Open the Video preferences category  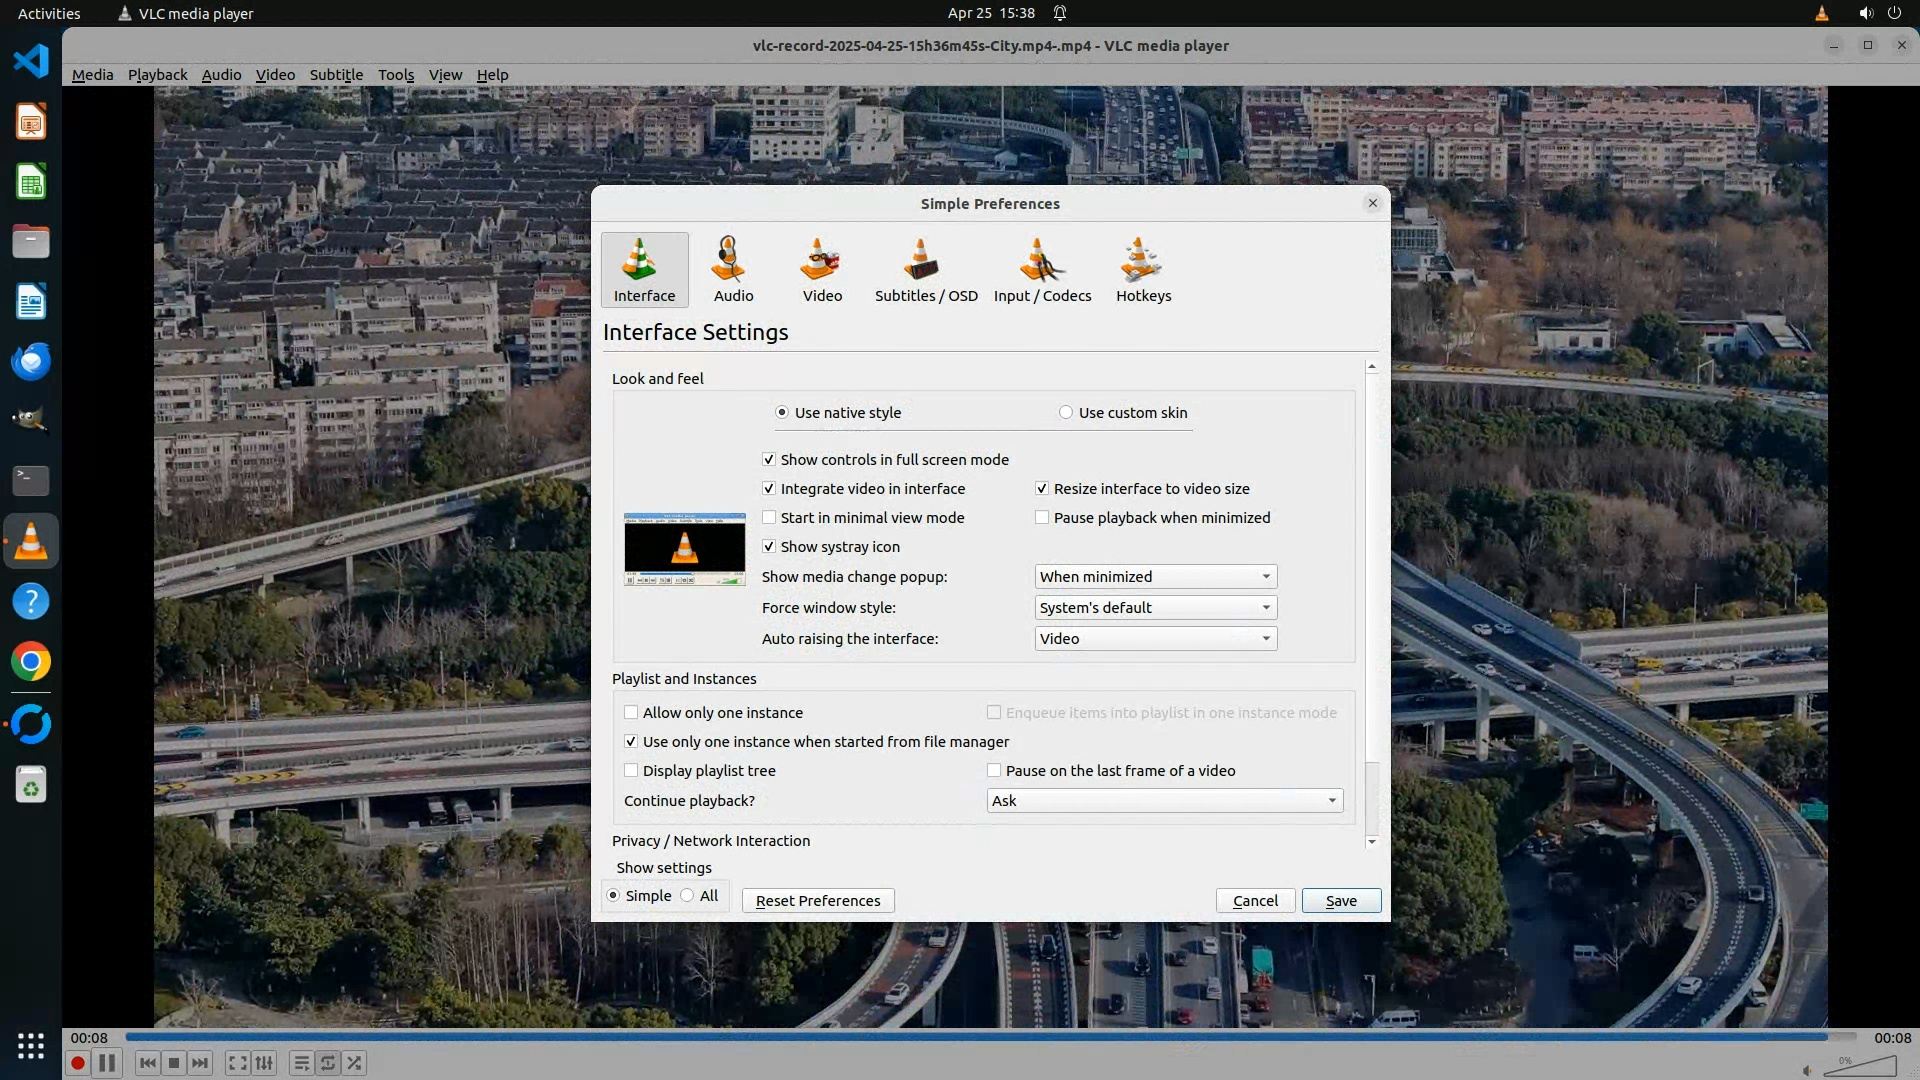tap(822, 269)
